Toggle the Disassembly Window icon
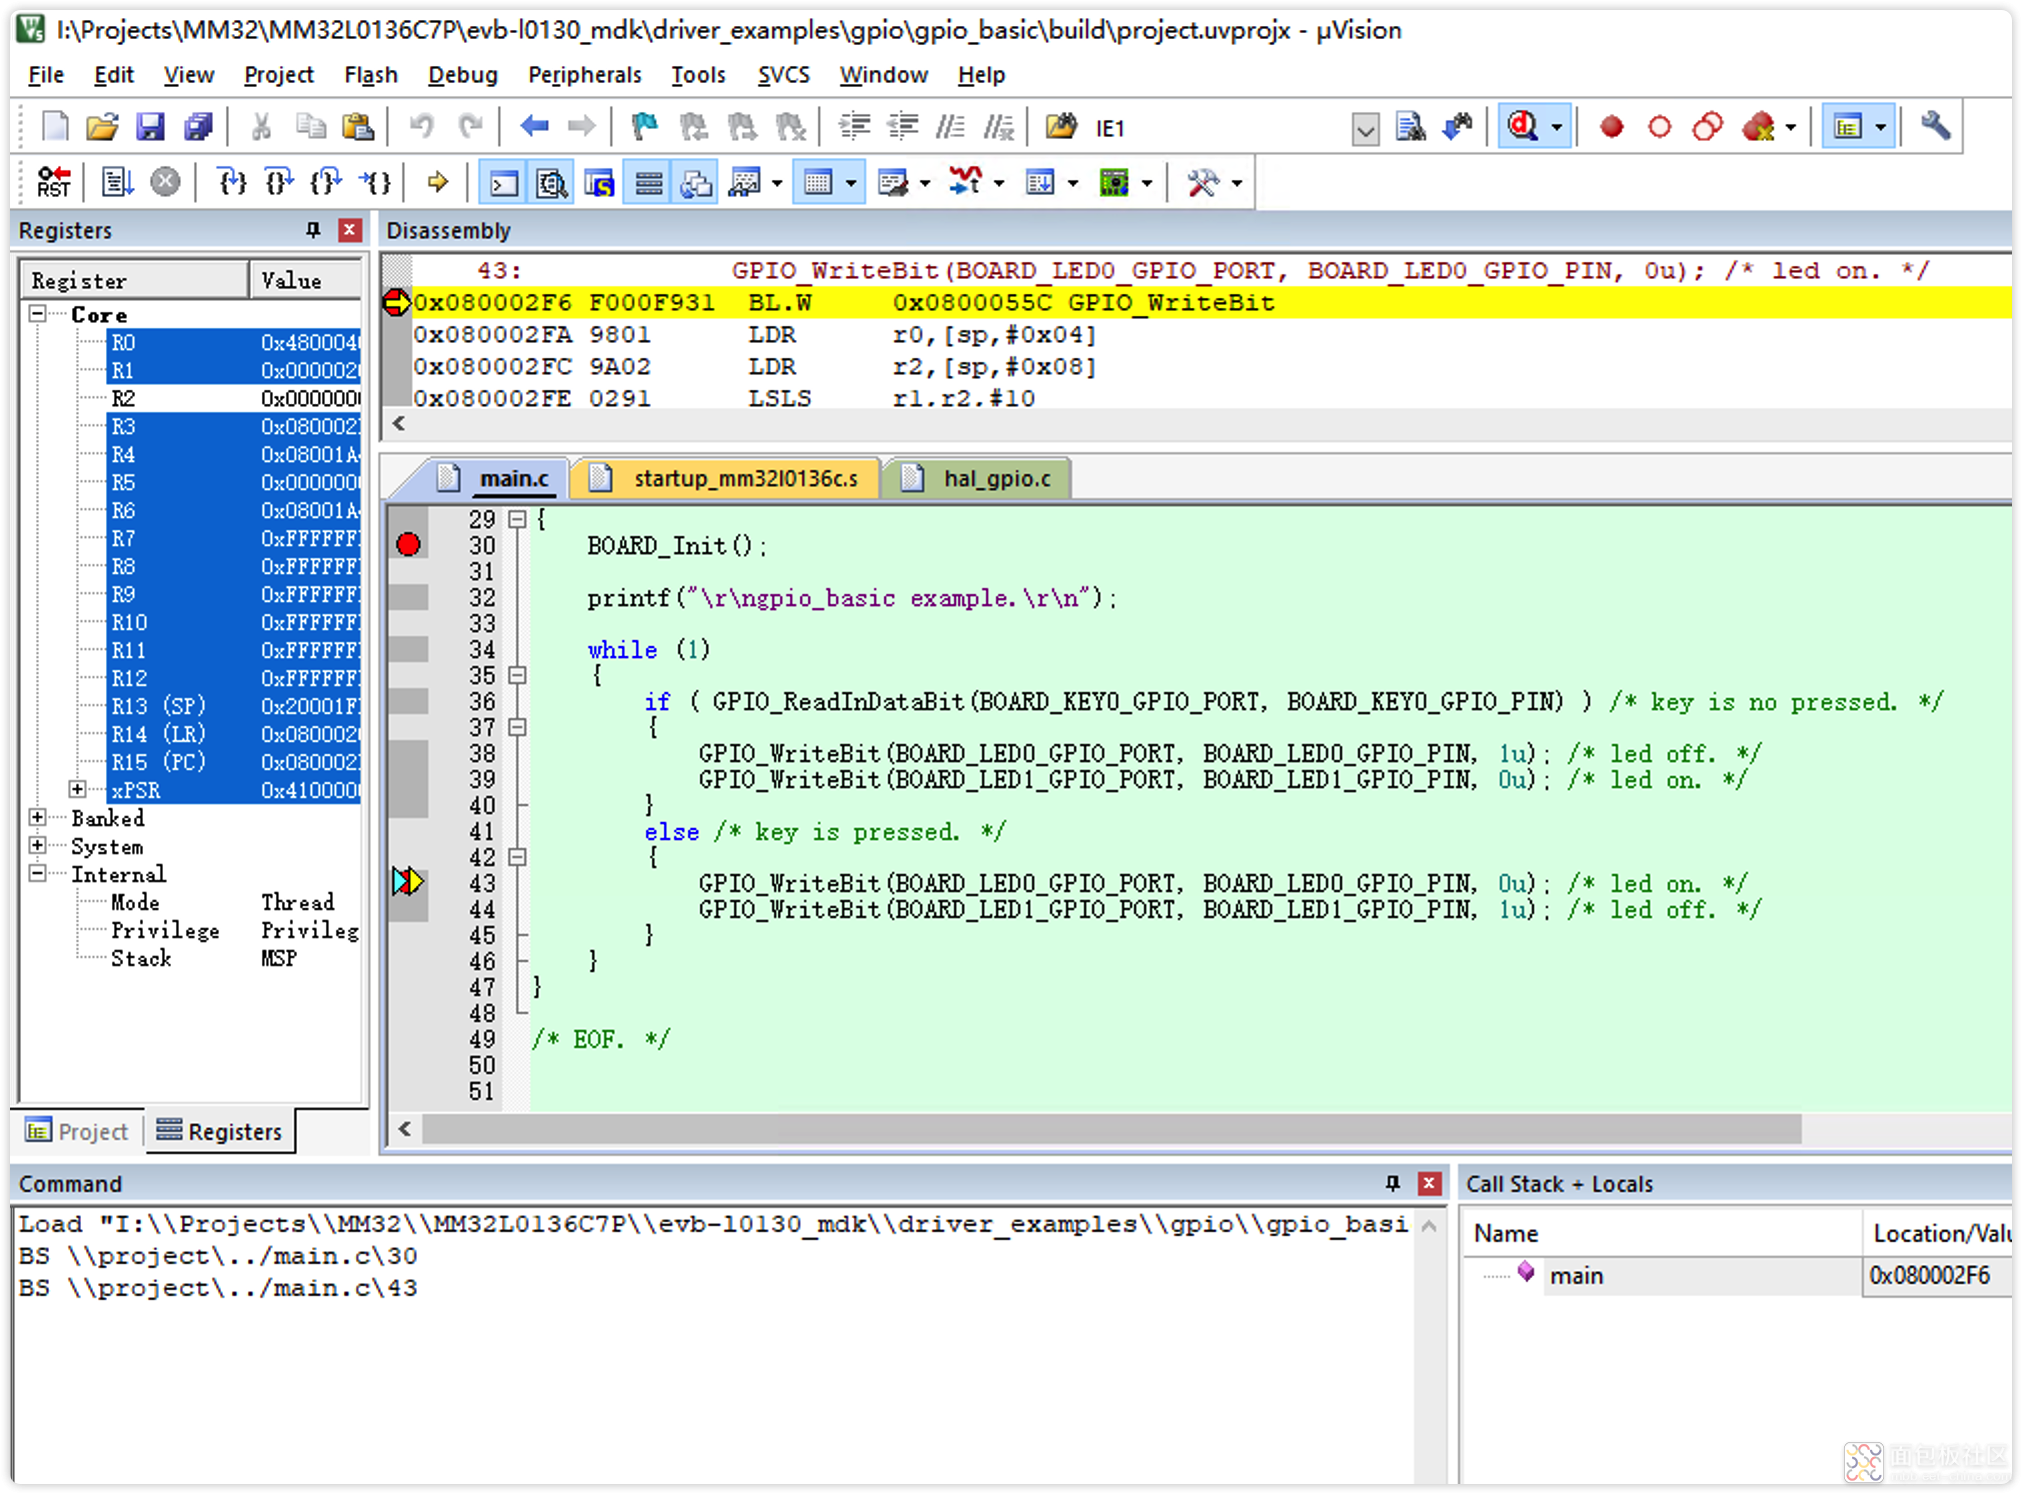Viewport: 2022px width, 1494px height. pyautogui.click(x=551, y=183)
